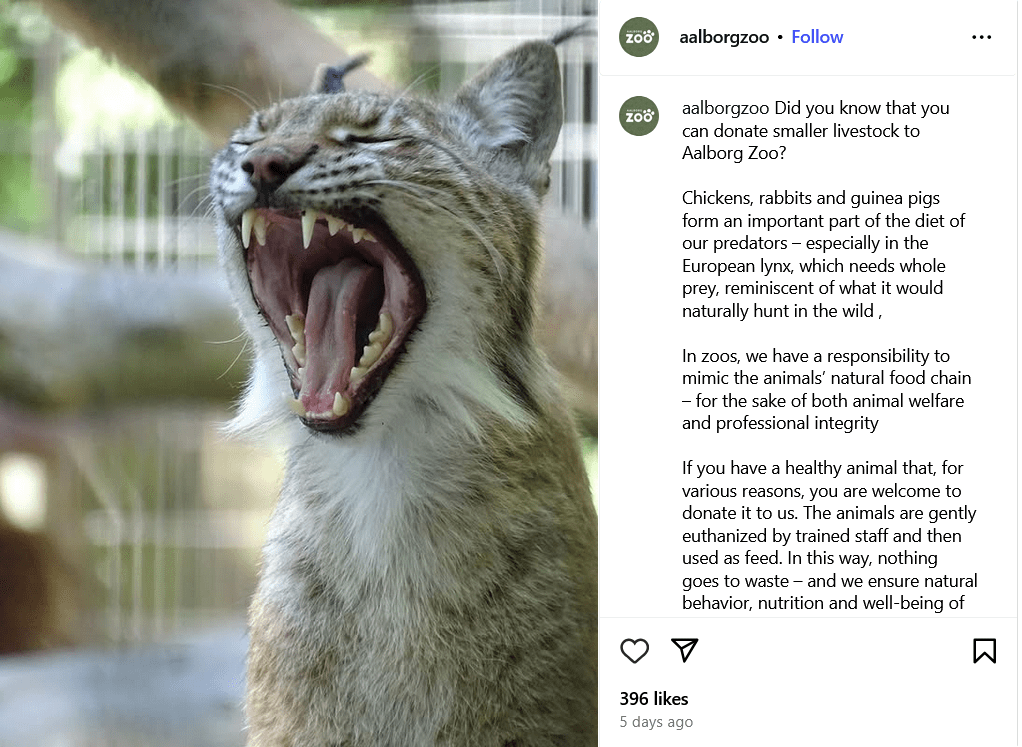Click the 5 days ago timestamp

[656, 722]
